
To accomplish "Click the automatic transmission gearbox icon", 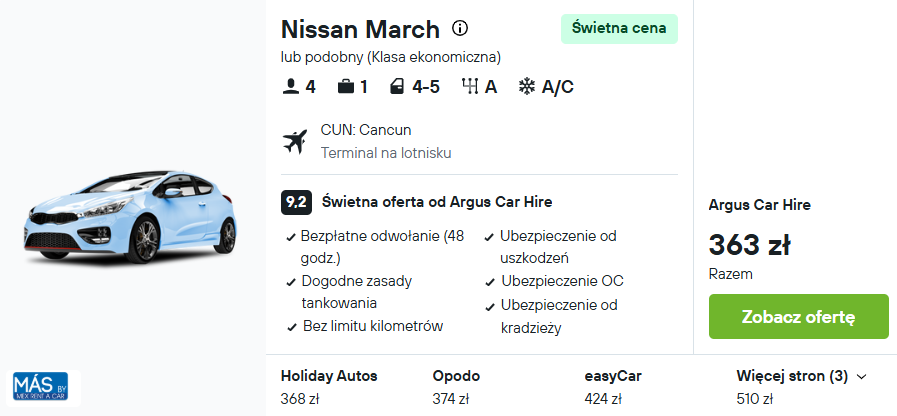I will click(x=470, y=86).
